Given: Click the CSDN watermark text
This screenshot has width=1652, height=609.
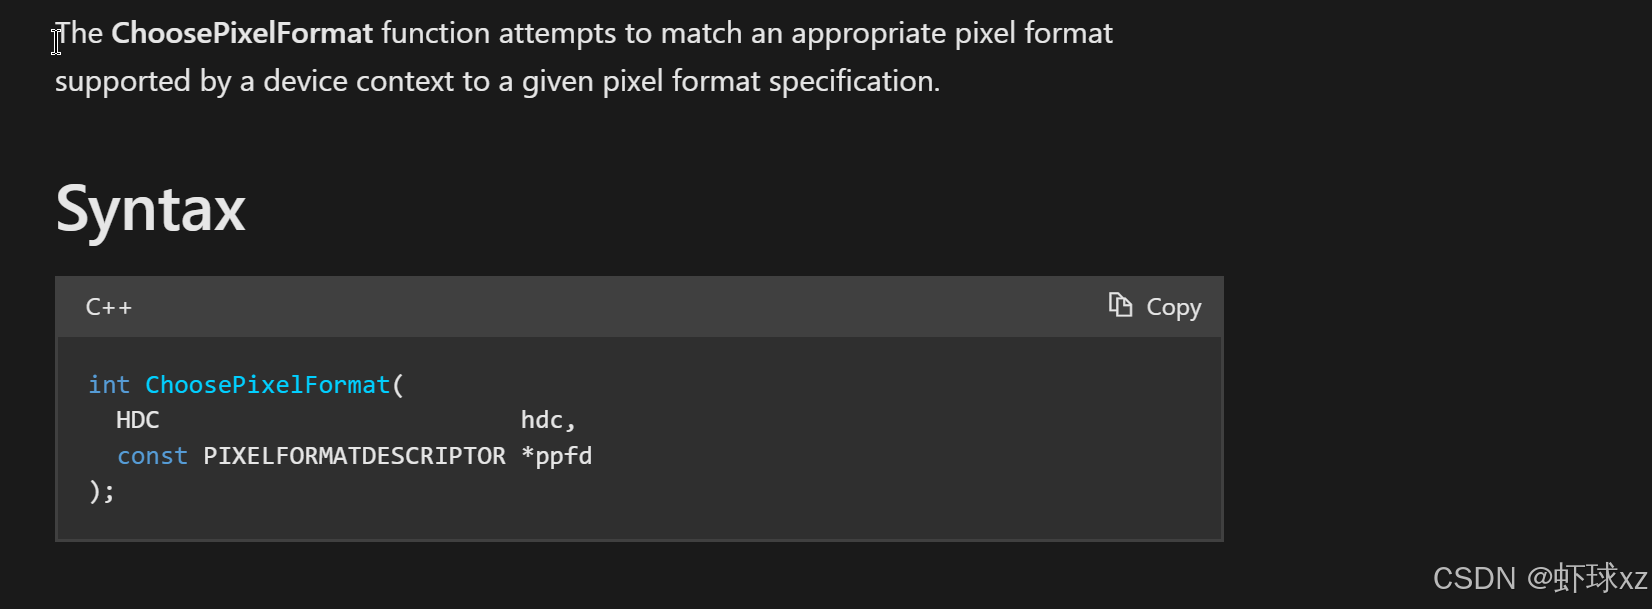Looking at the screenshot, I should coord(1540,578).
